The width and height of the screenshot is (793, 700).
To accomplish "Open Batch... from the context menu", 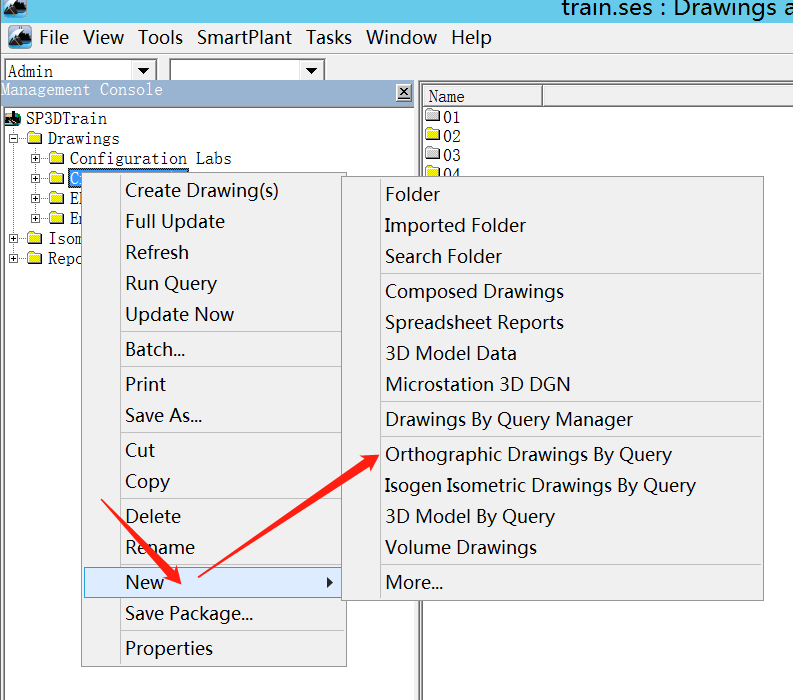I will pos(155,349).
